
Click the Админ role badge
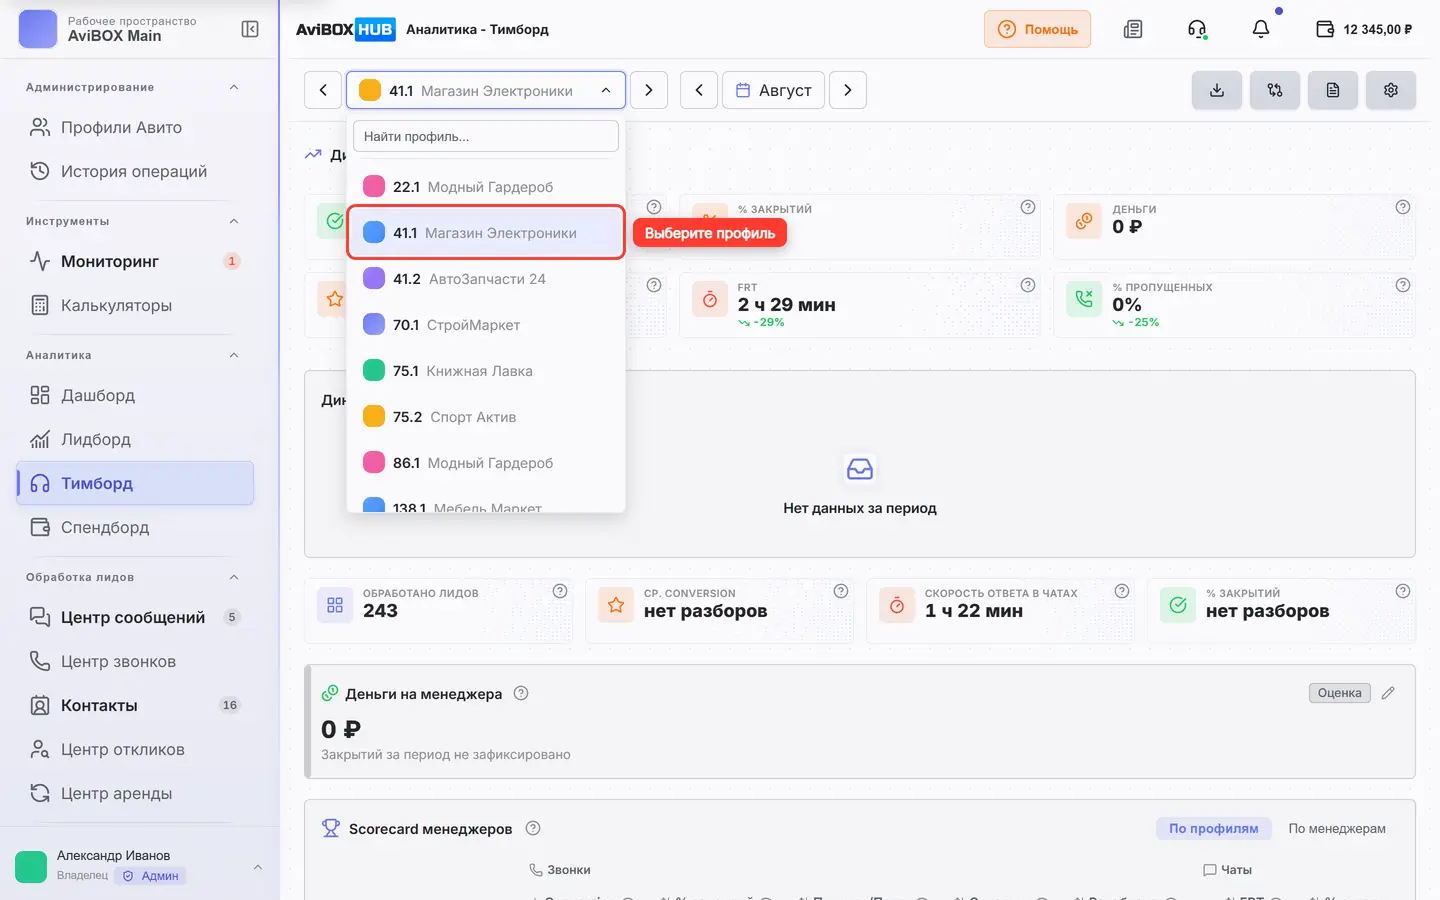[151, 876]
